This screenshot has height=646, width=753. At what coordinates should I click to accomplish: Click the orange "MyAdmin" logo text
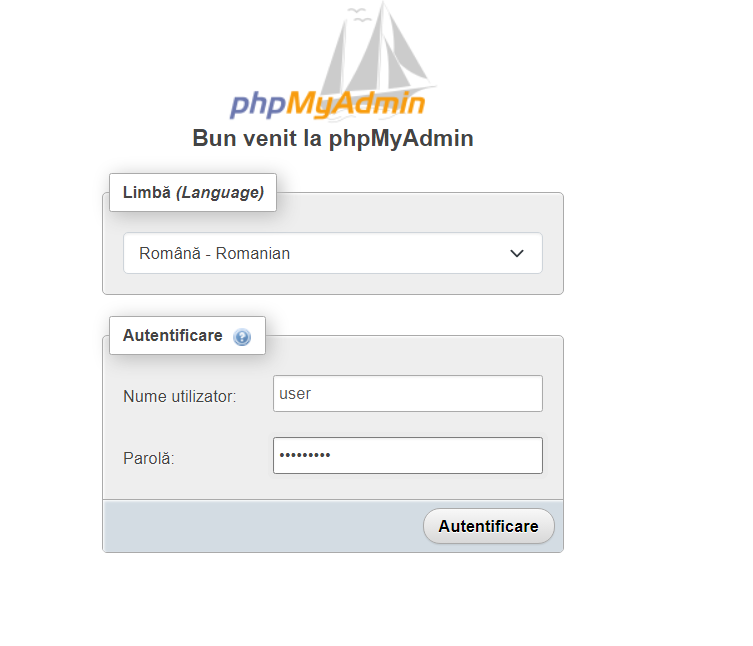tap(357, 103)
